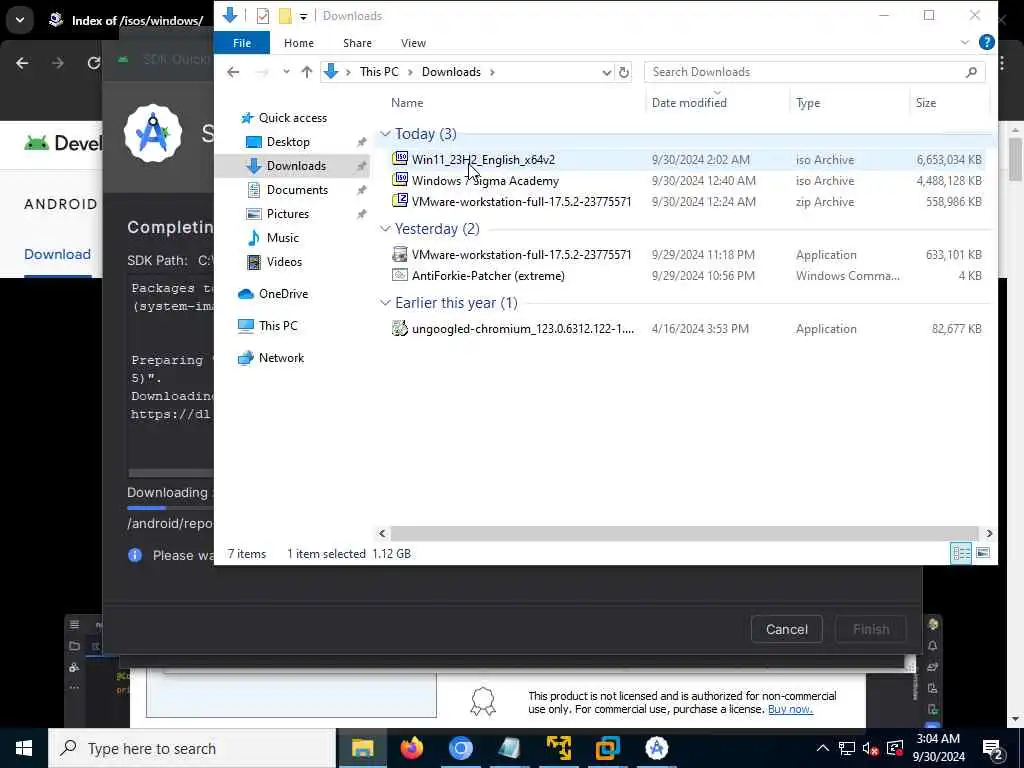Viewport: 1024px width, 768px height.
Task: Click the Explorer Help question-mark icon
Action: click(986, 42)
